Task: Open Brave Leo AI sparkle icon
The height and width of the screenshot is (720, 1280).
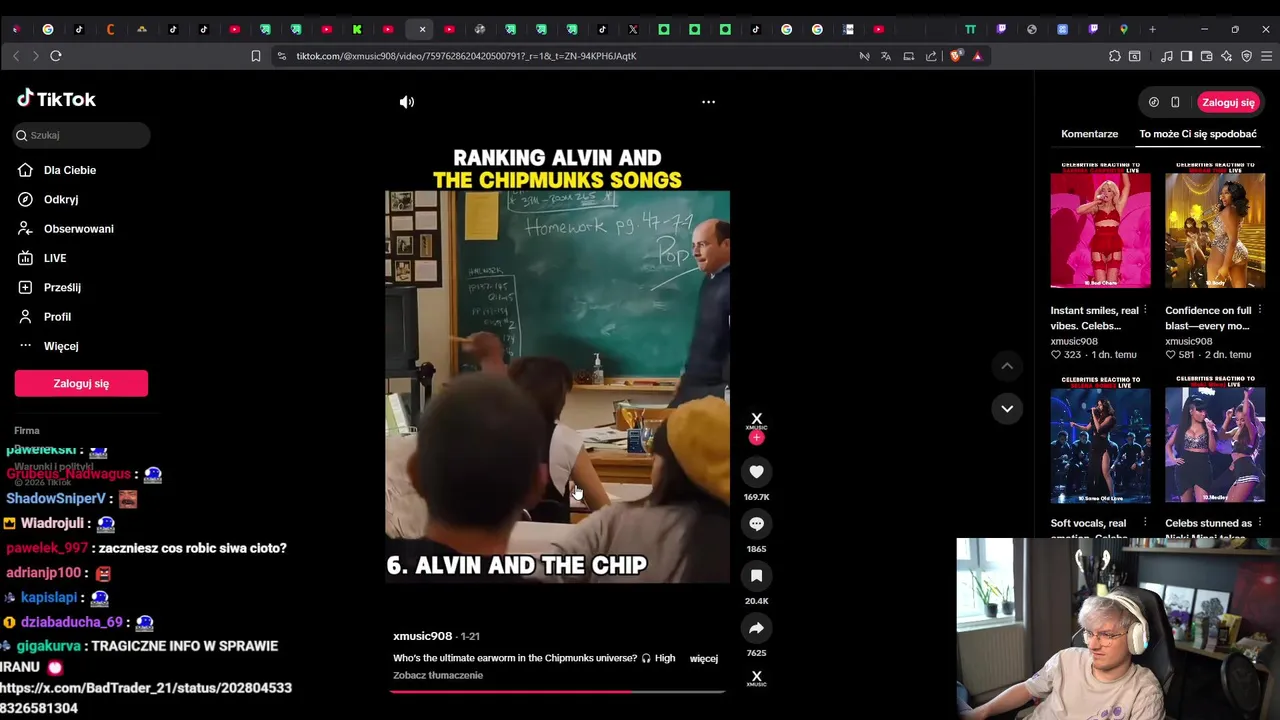Action: (1227, 56)
